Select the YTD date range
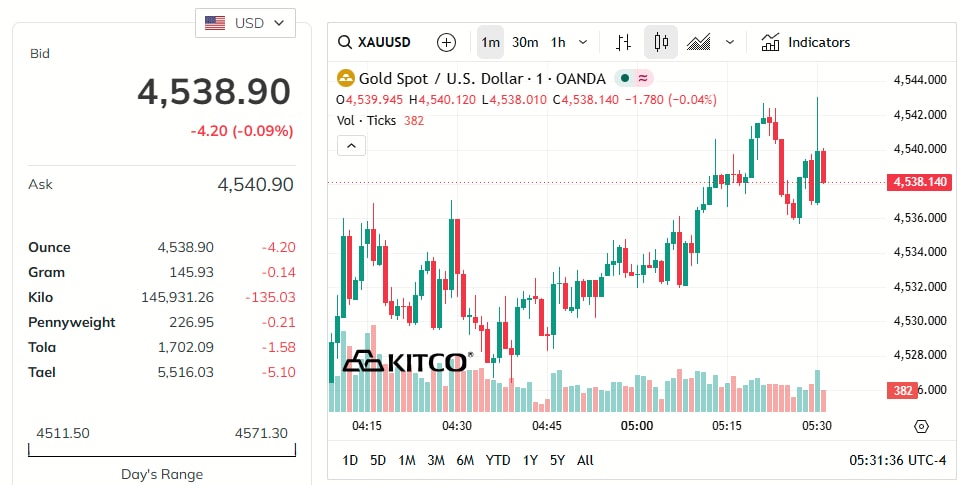The width and height of the screenshot is (962, 485). pyautogui.click(x=498, y=460)
